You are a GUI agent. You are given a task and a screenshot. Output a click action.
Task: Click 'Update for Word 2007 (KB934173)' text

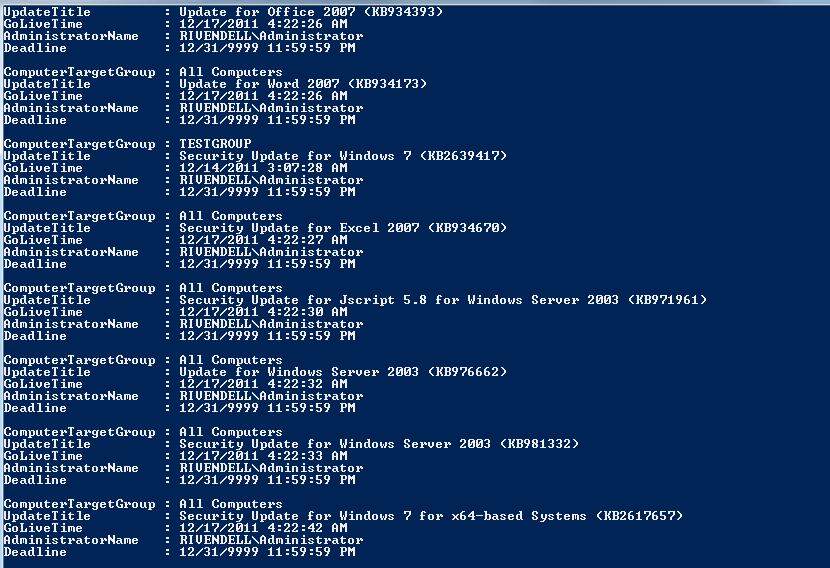pyautogui.click(x=303, y=84)
